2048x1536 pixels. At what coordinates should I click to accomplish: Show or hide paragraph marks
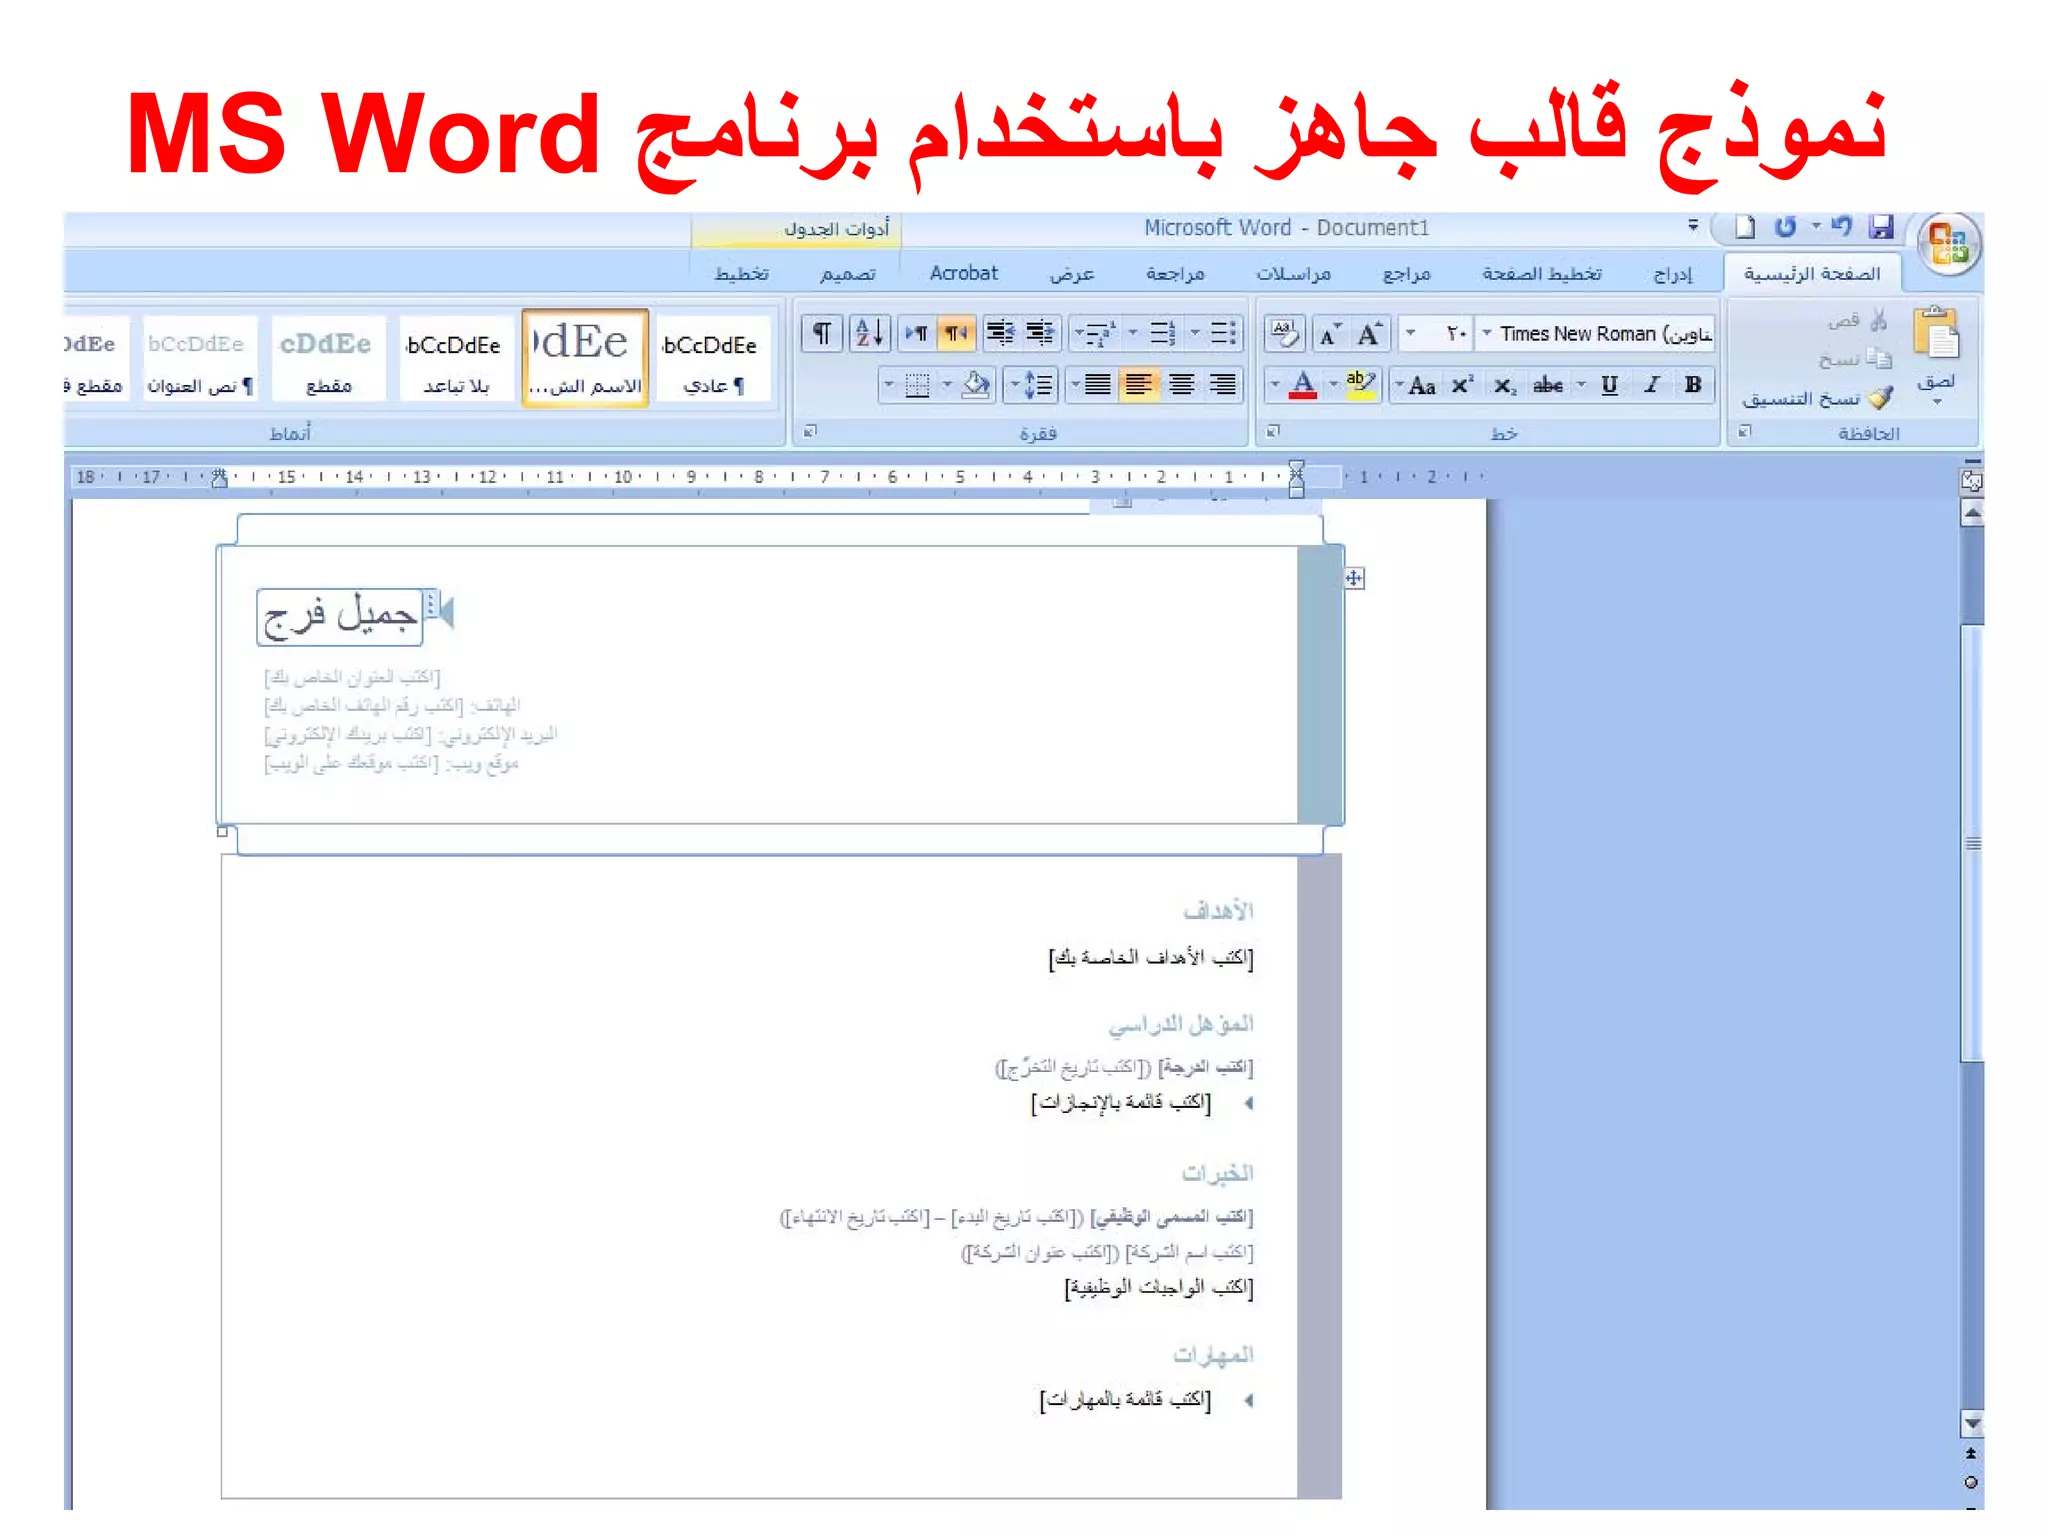point(822,333)
